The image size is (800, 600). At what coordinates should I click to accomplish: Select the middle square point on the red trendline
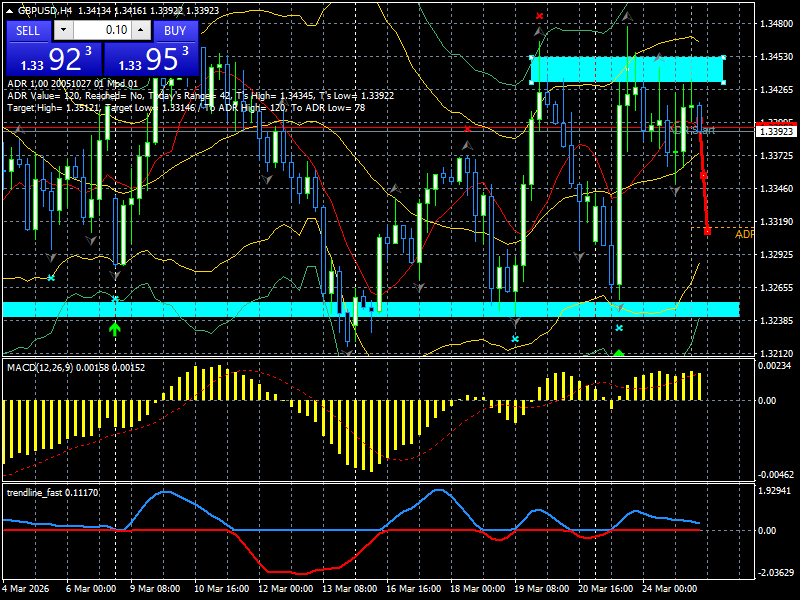point(703,176)
